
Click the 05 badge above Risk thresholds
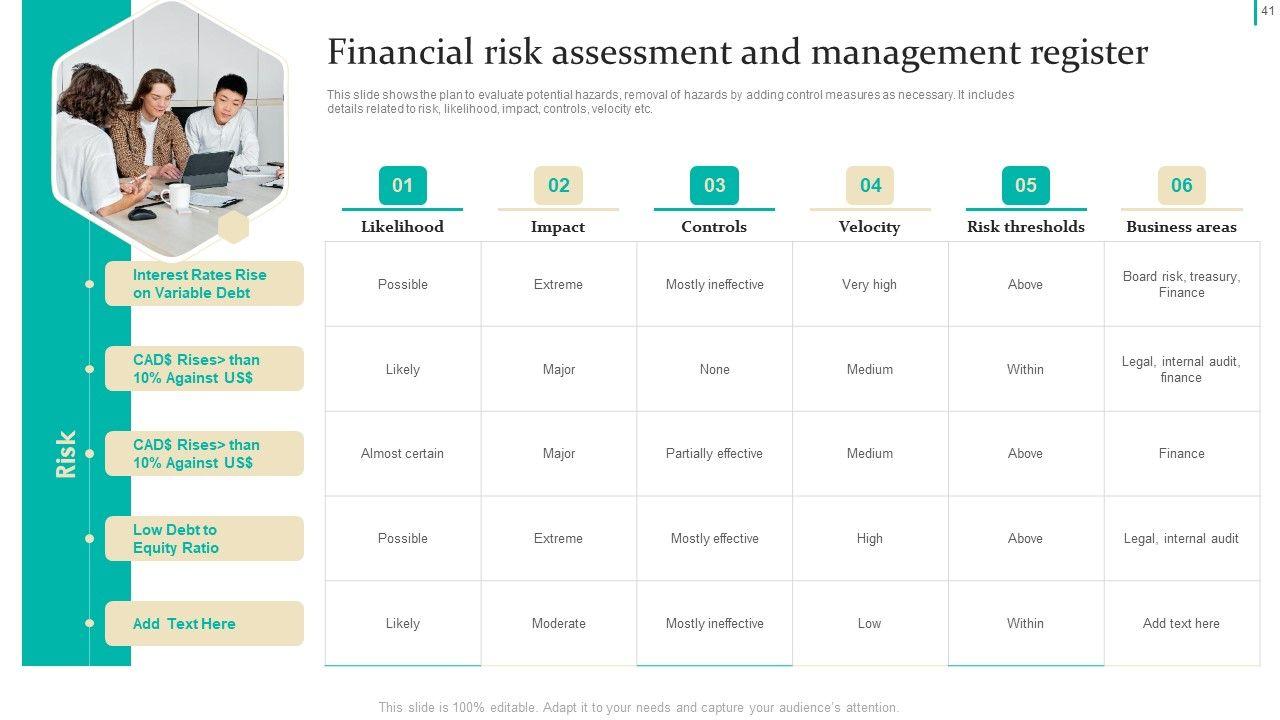(1026, 185)
